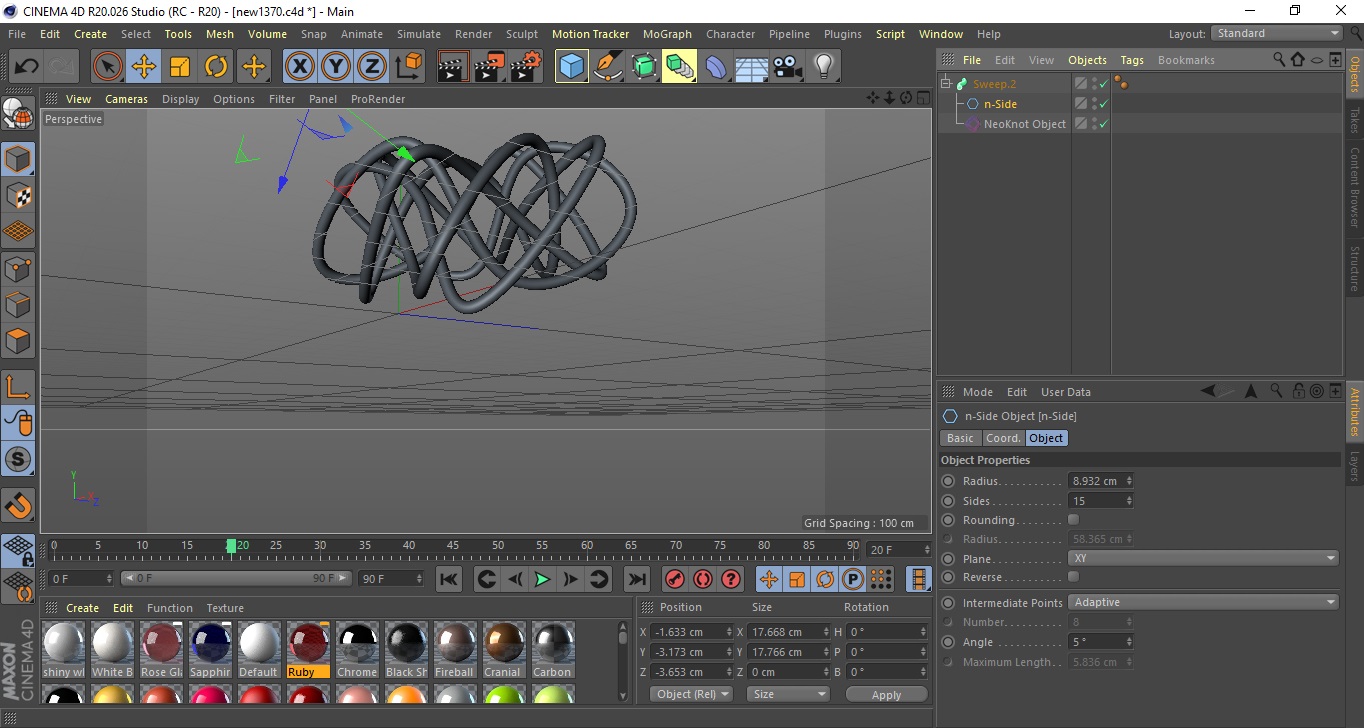Increase the Sides value stepper
1364x728 pixels.
pos(1129,498)
